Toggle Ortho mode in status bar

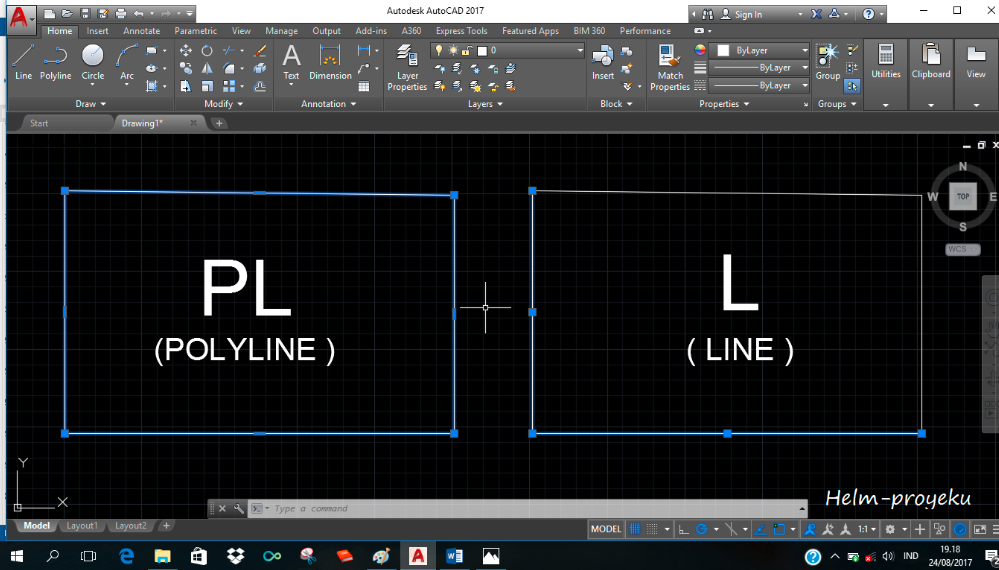coord(684,529)
